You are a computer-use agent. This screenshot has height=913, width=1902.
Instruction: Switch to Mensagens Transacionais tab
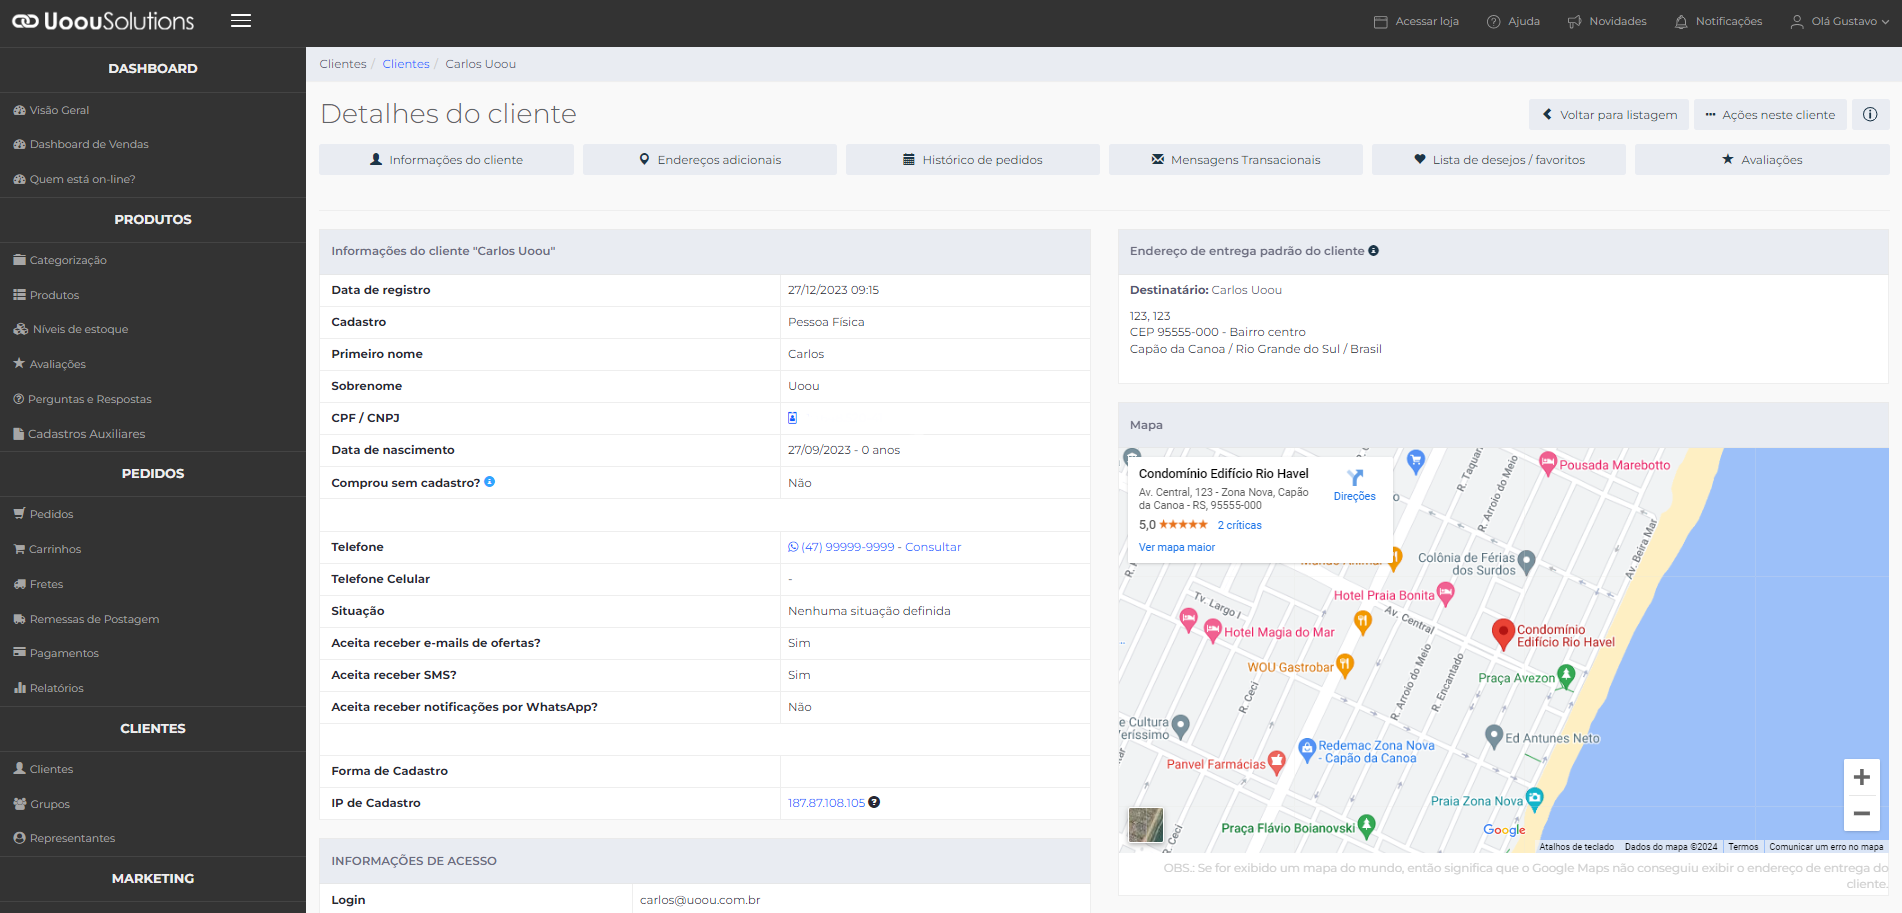tap(1236, 160)
